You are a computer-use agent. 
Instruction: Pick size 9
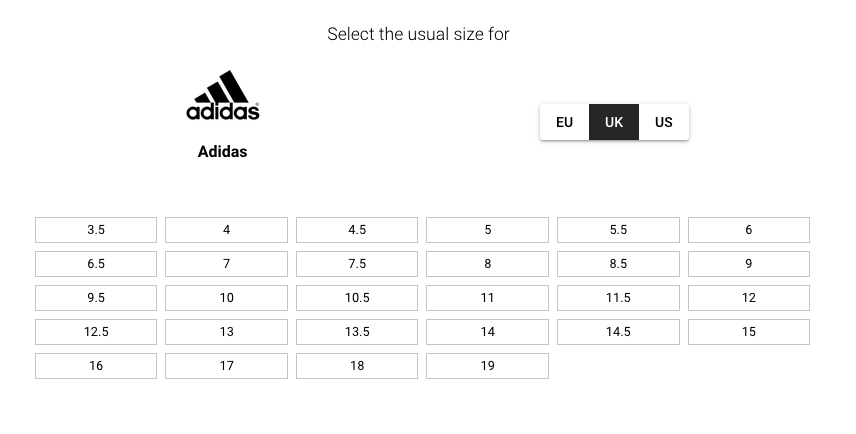(748, 264)
